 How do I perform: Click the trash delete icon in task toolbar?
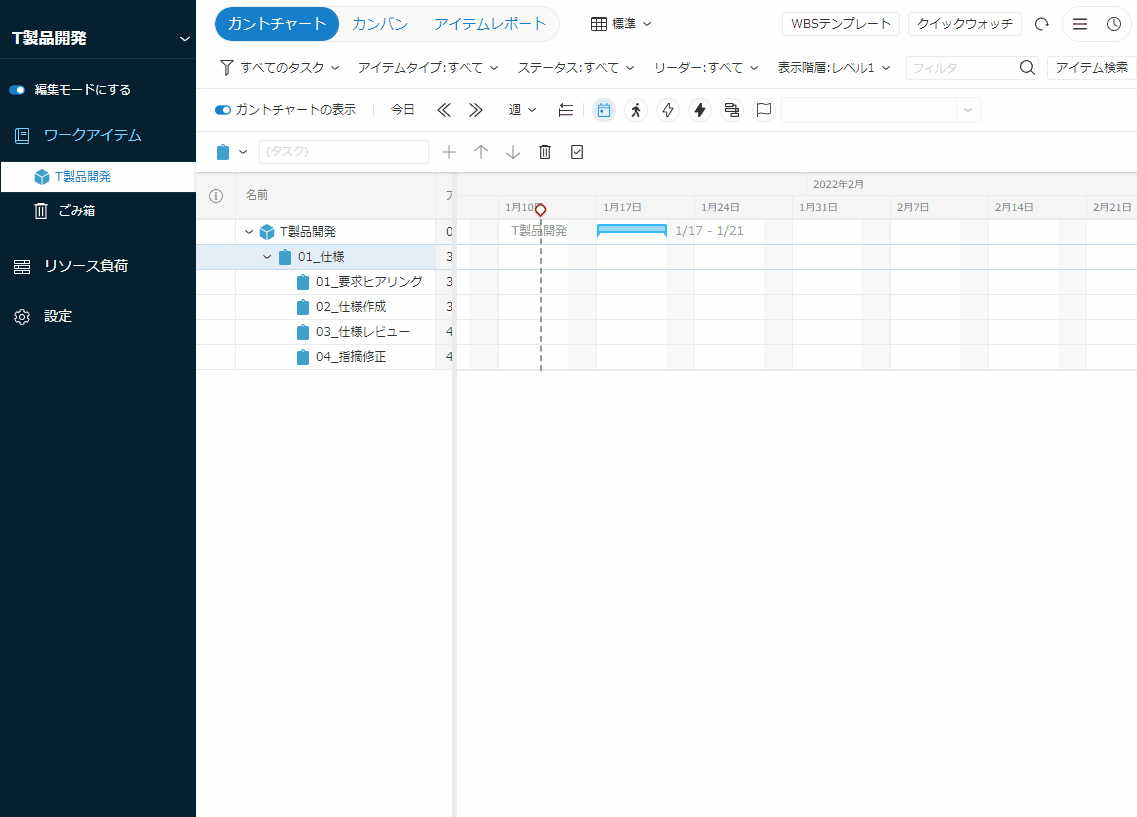click(545, 152)
